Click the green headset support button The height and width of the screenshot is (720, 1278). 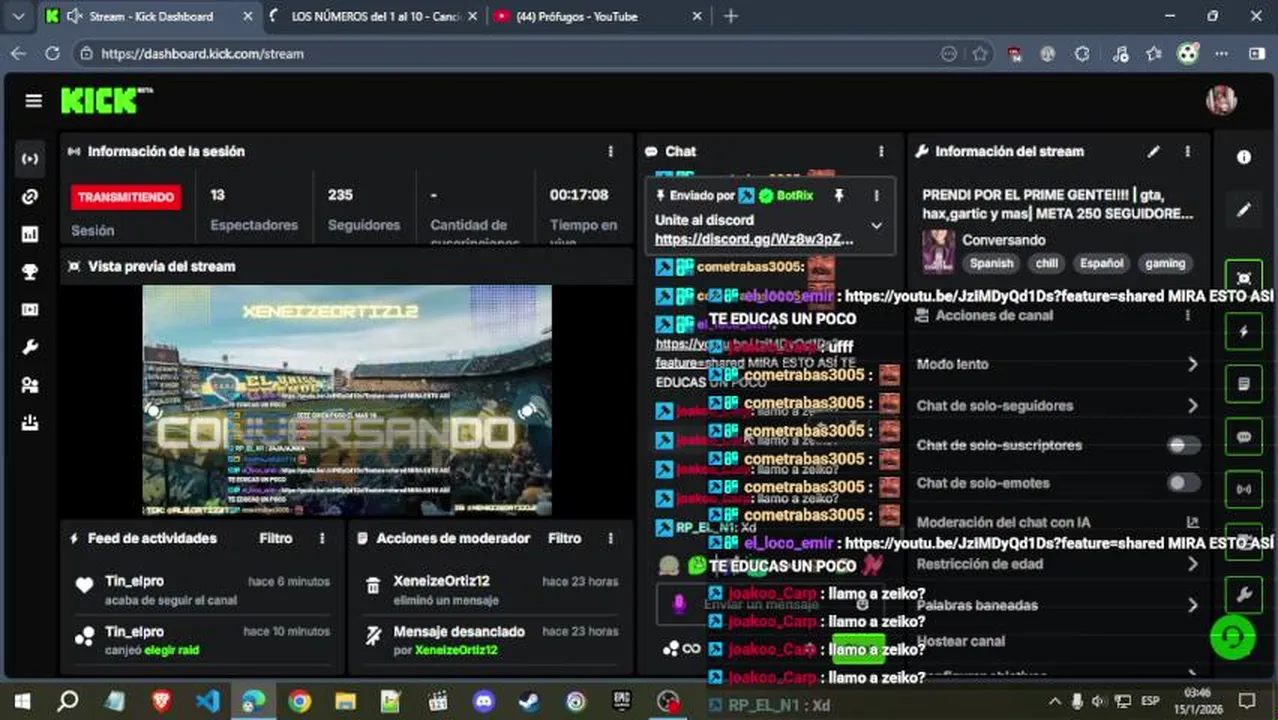tap(1233, 637)
